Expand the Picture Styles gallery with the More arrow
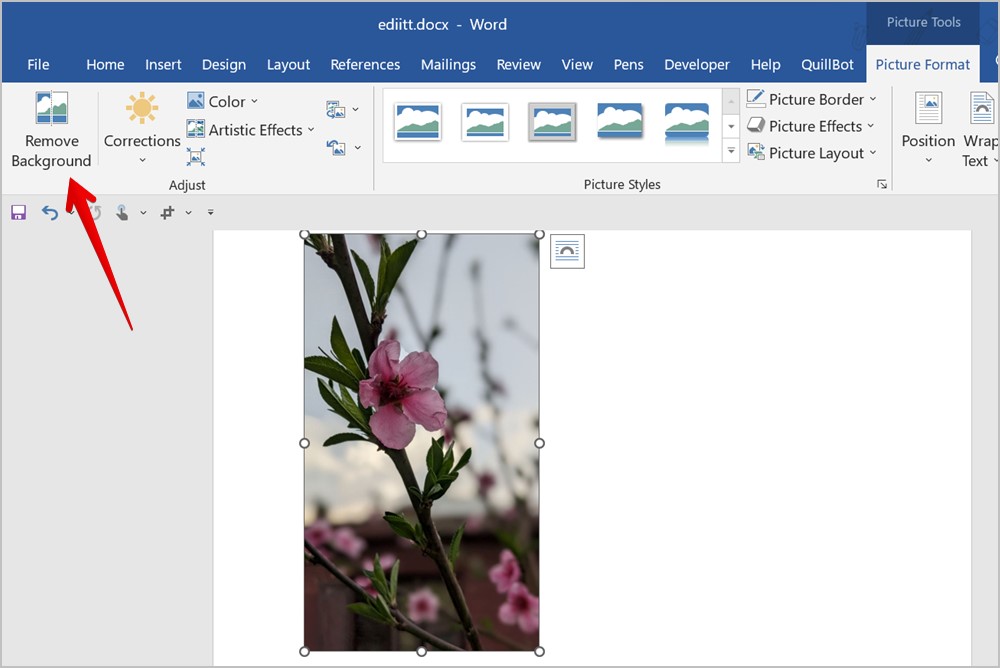 (x=731, y=152)
